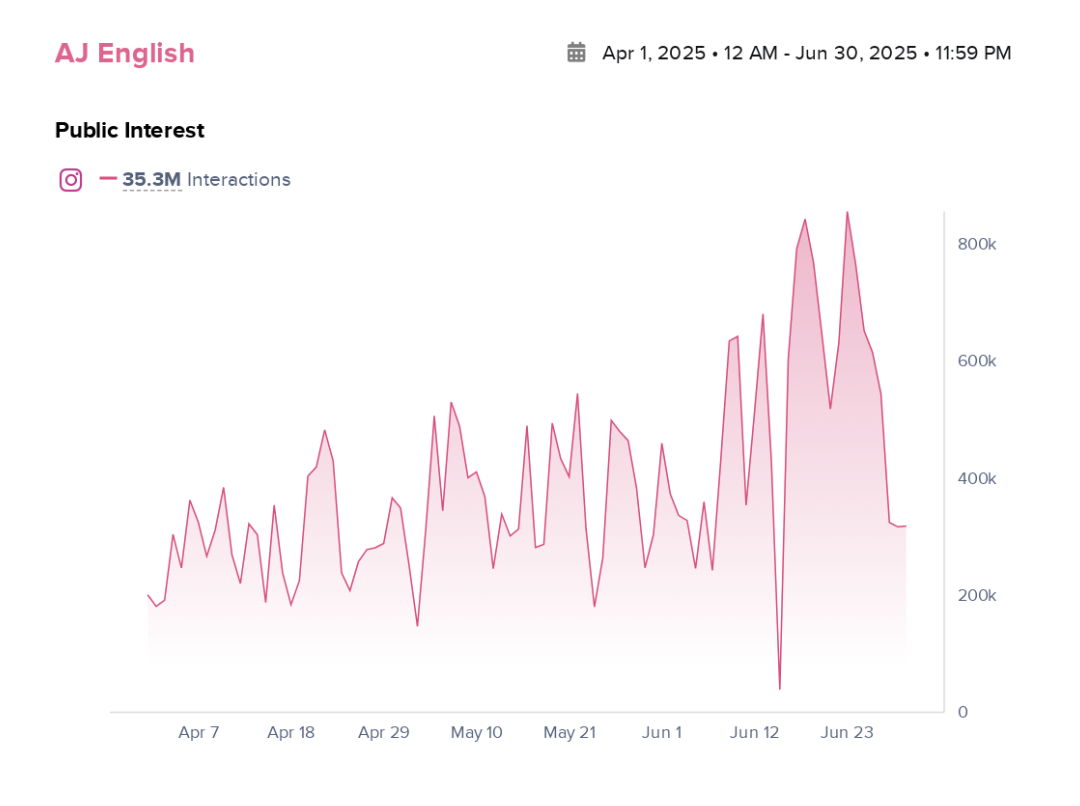Click the May 10 date label
The image size is (1080, 806).
pyautogui.click(x=477, y=732)
